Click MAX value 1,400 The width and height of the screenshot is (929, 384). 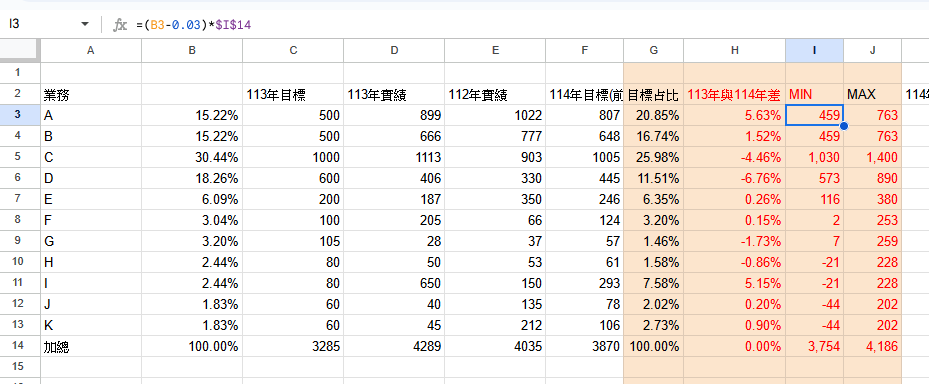pos(873,158)
